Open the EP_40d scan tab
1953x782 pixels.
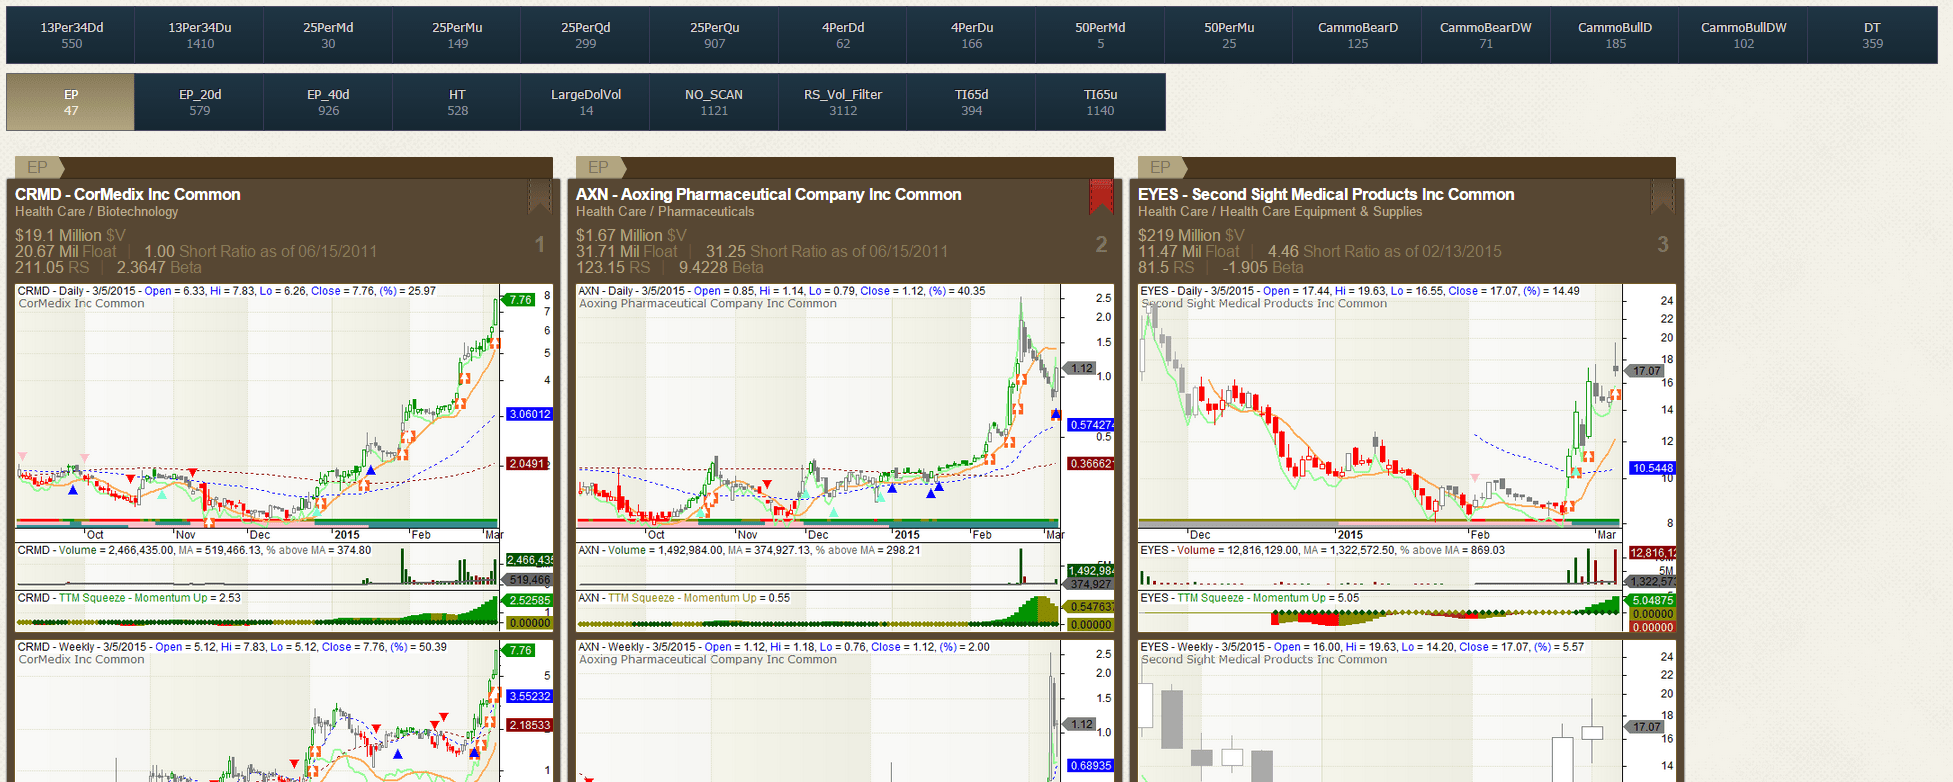coord(328,102)
